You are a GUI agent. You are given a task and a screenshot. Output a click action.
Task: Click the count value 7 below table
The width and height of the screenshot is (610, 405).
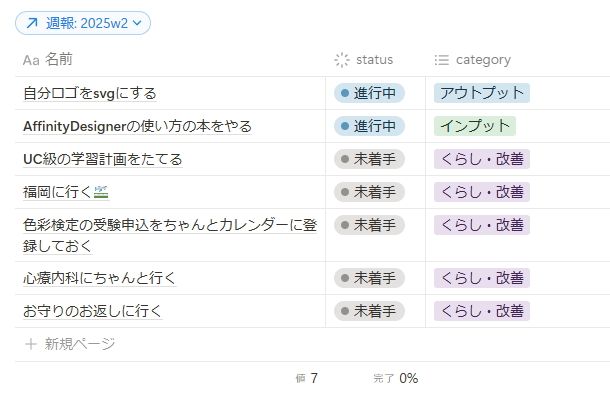point(313,378)
